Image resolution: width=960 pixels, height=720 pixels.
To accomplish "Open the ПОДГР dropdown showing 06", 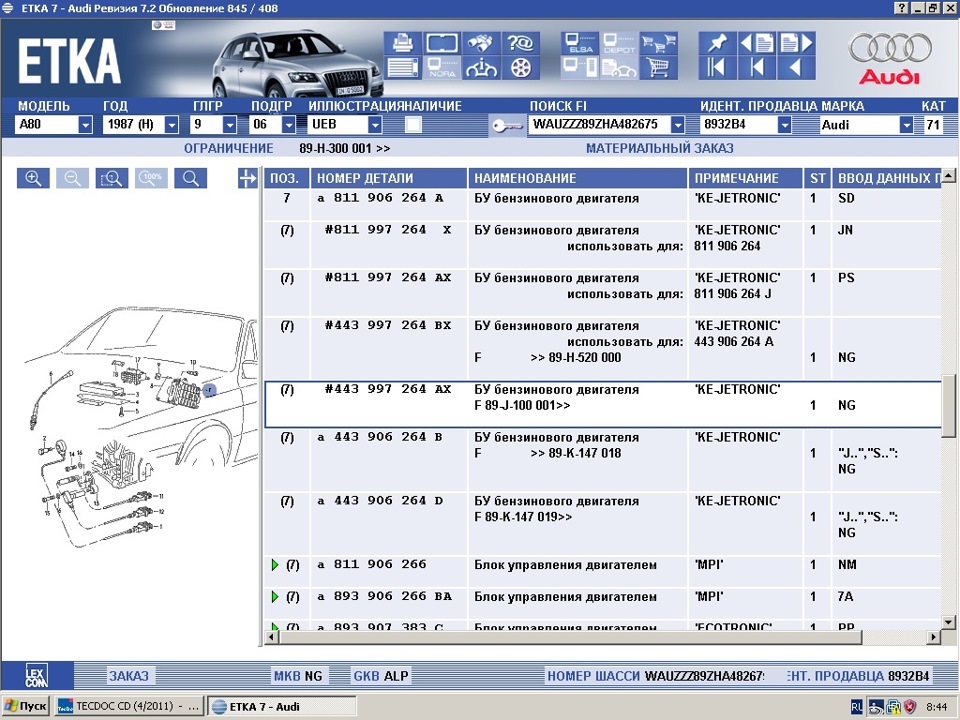I will tap(288, 125).
